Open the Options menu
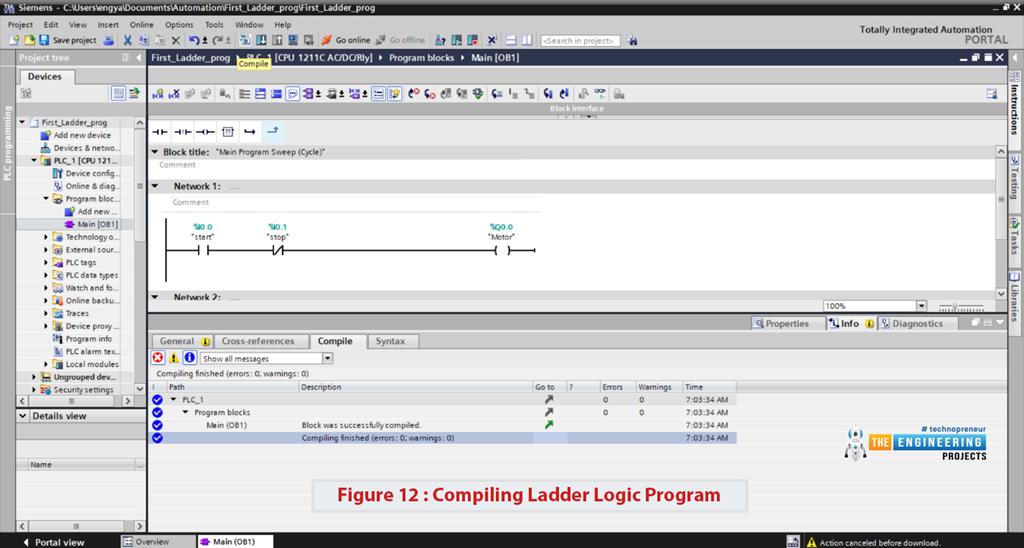This screenshot has width=1024, height=548. click(179, 25)
